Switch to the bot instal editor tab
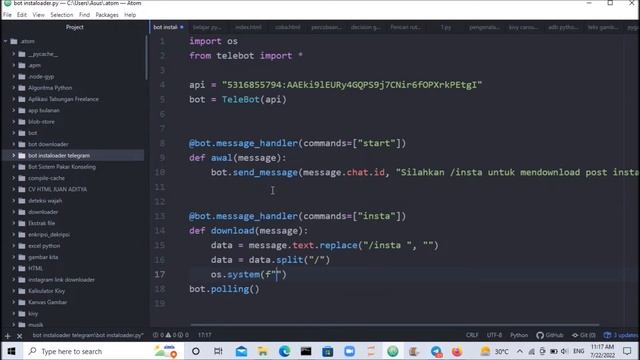 168,27
